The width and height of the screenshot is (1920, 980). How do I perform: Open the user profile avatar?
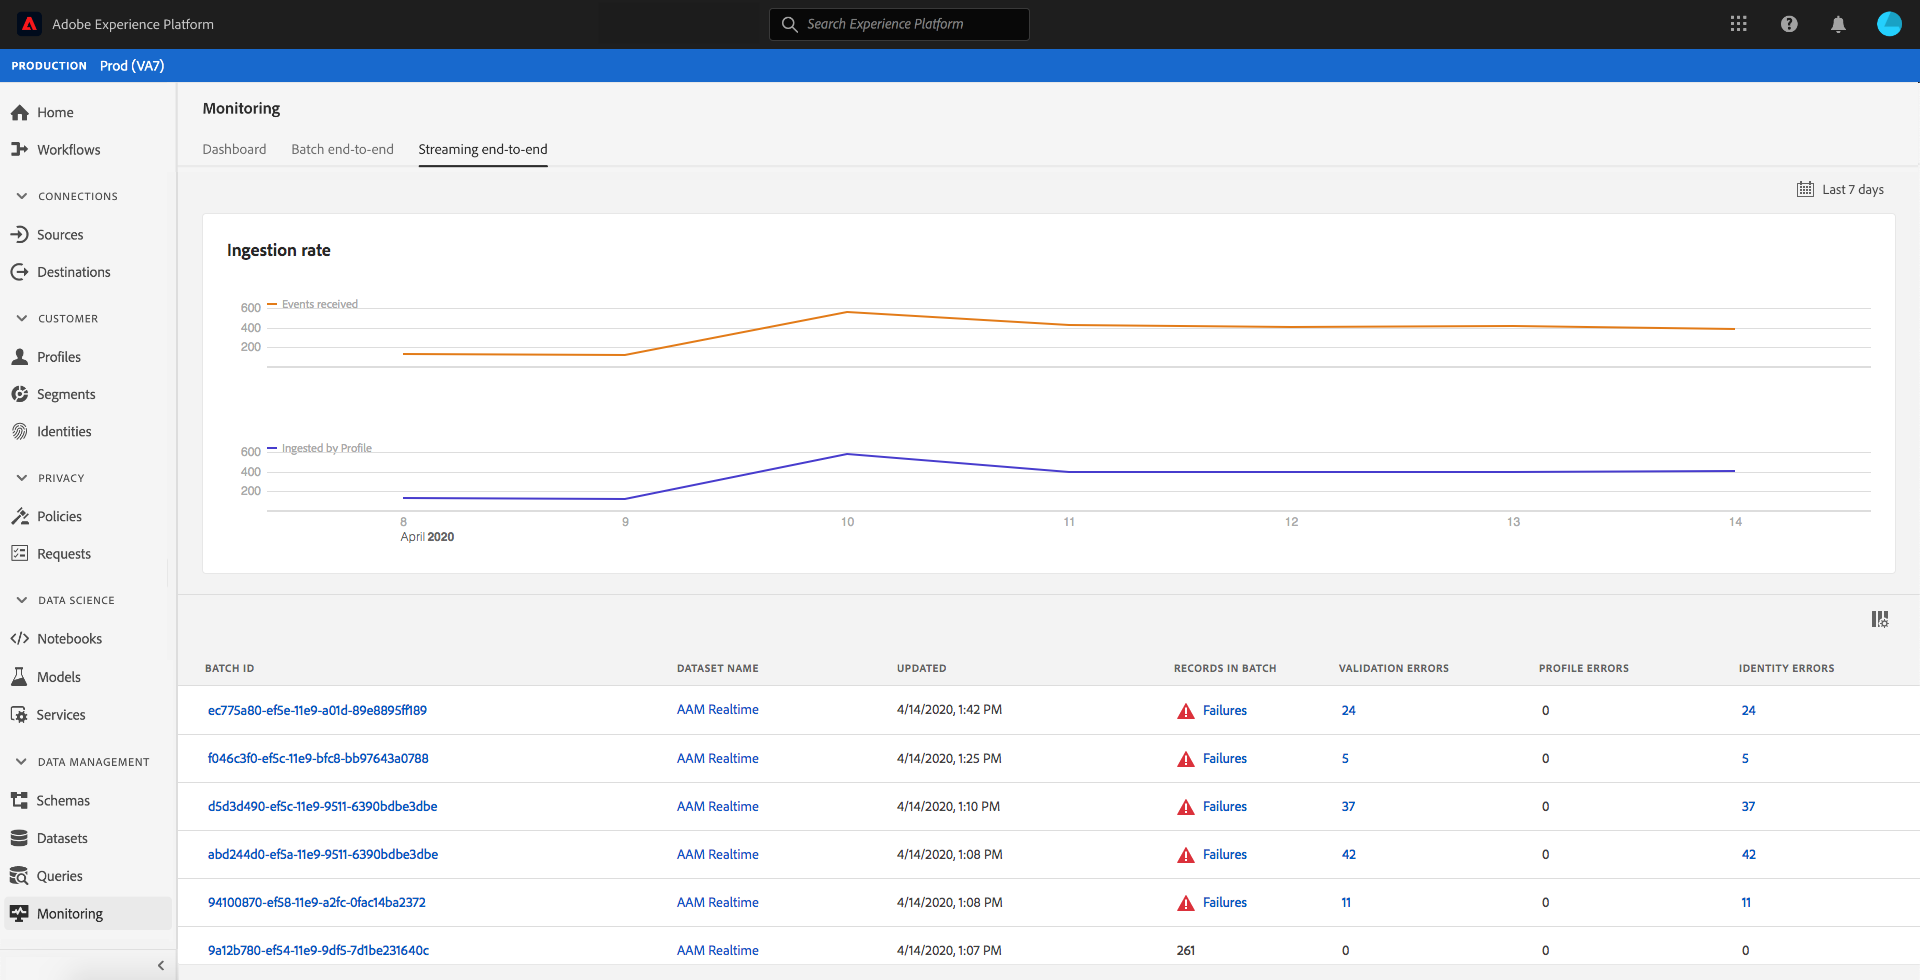(x=1888, y=24)
